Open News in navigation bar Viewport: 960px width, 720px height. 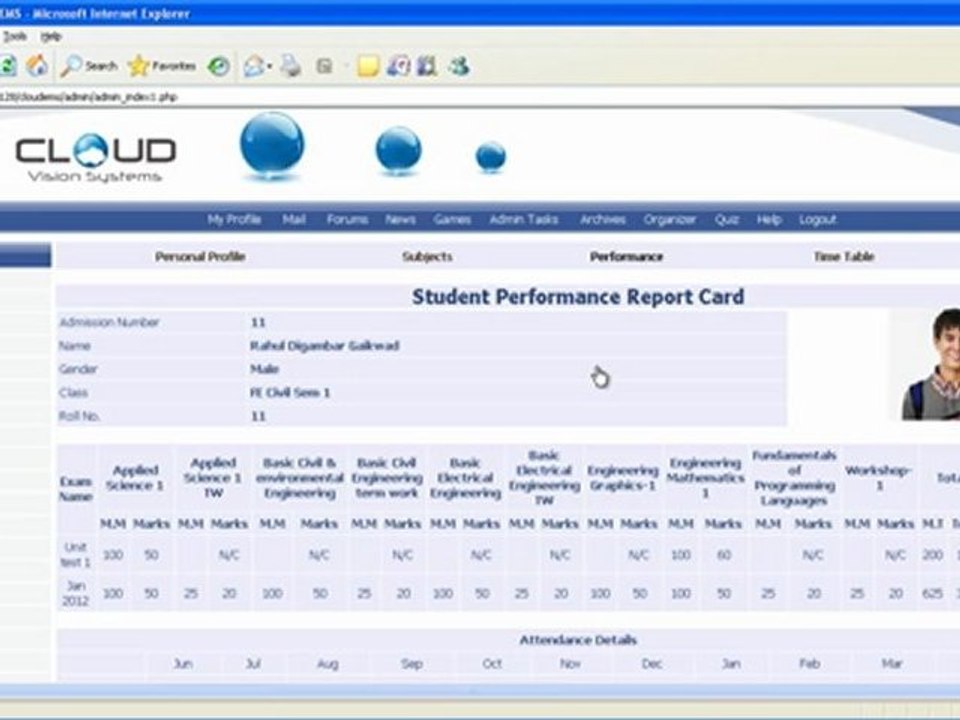click(400, 219)
